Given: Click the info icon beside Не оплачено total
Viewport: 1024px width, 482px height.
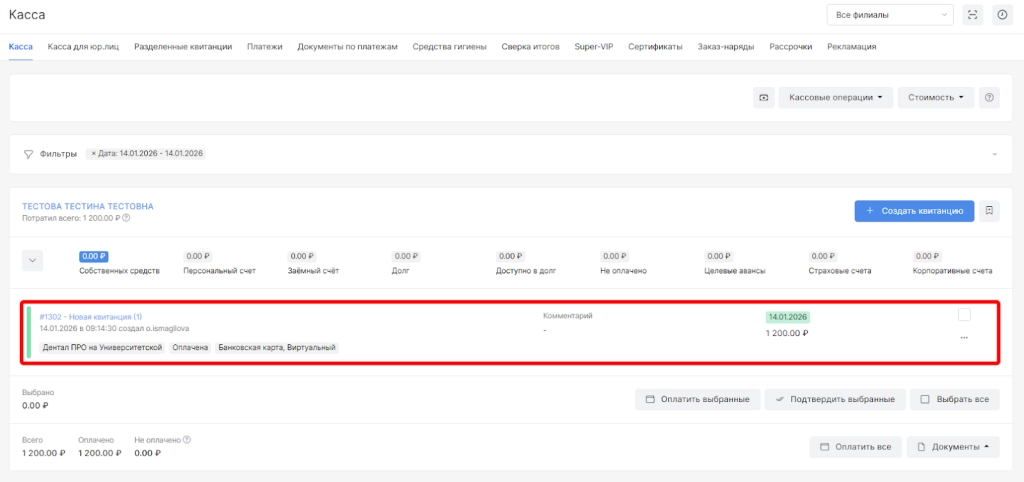Looking at the screenshot, I should pyautogui.click(x=187, y=439).
